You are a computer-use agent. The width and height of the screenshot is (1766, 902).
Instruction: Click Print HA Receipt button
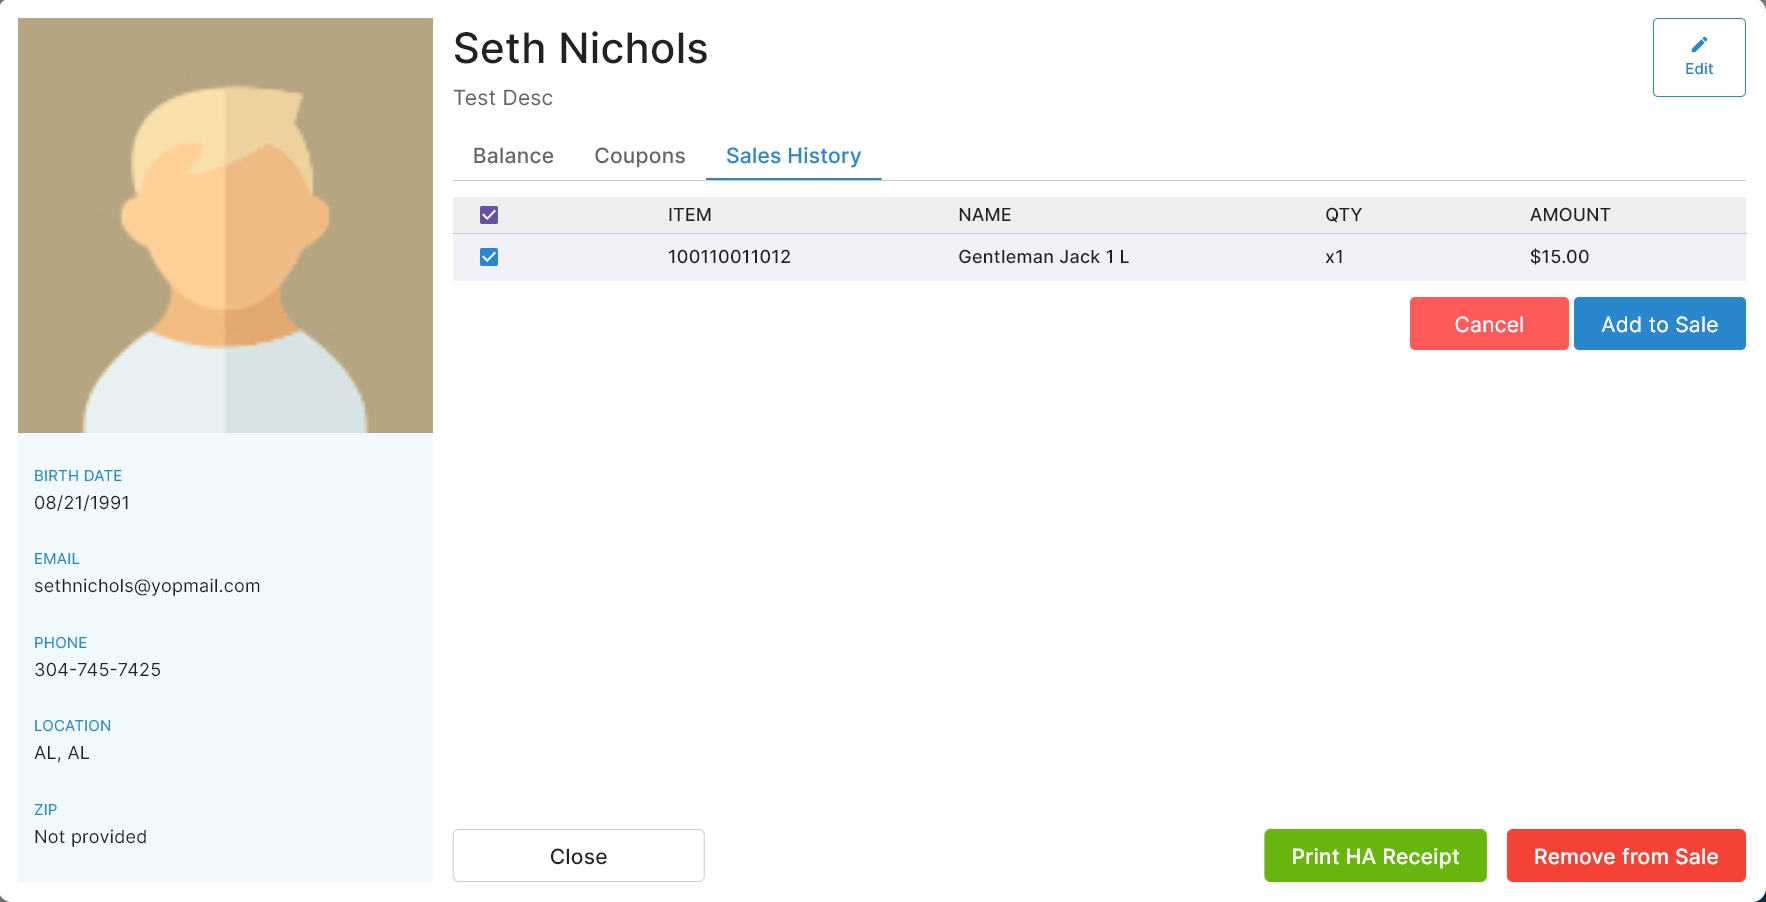1375,856
